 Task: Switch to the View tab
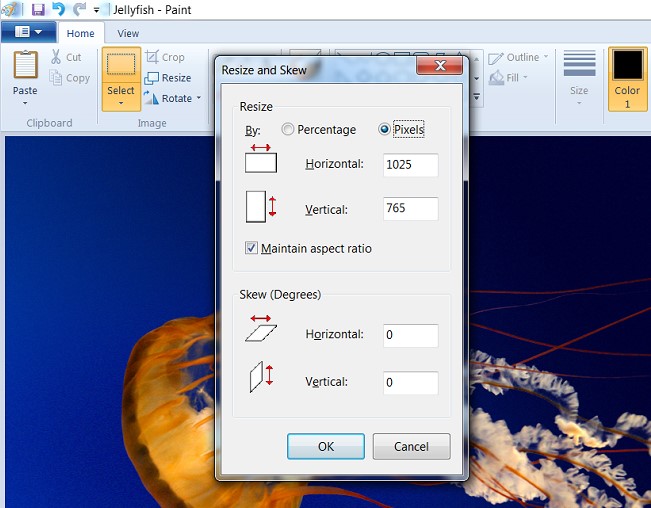[128, 33]
